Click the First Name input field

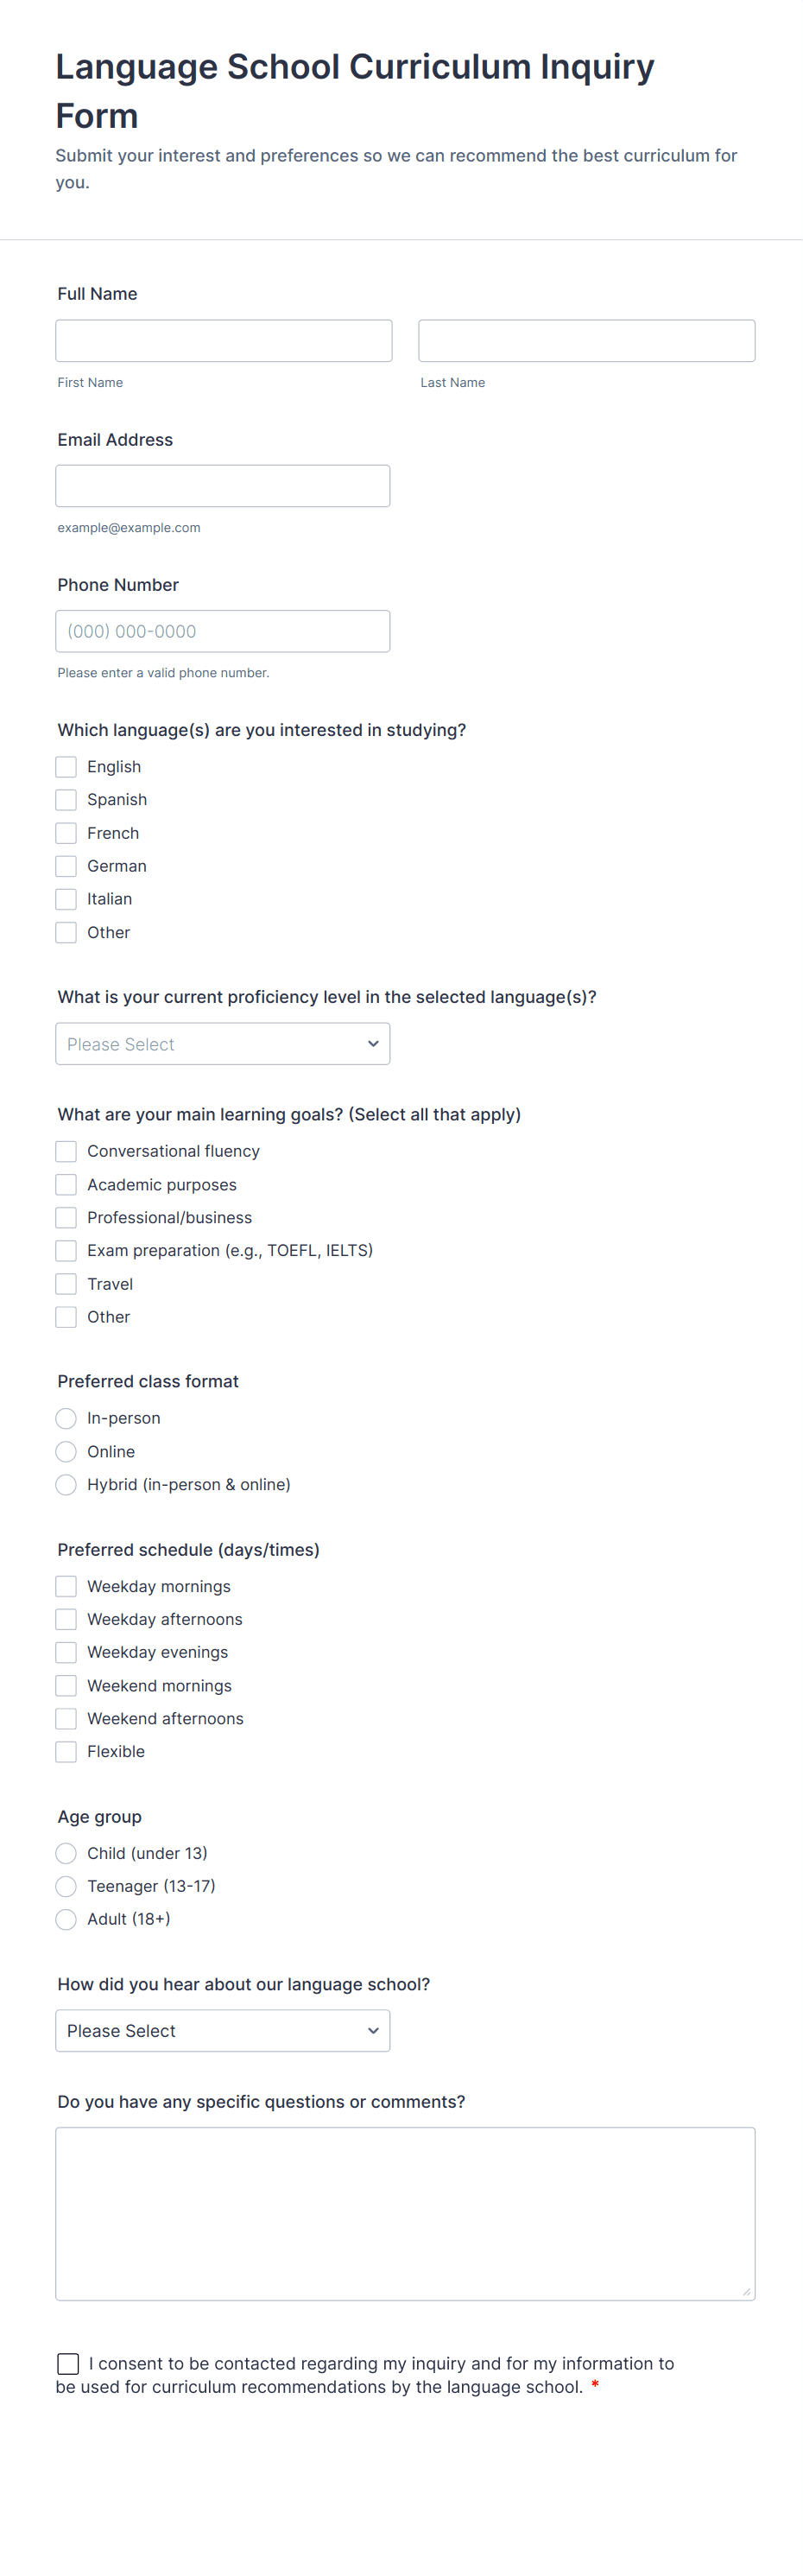(x=224, y=341)
